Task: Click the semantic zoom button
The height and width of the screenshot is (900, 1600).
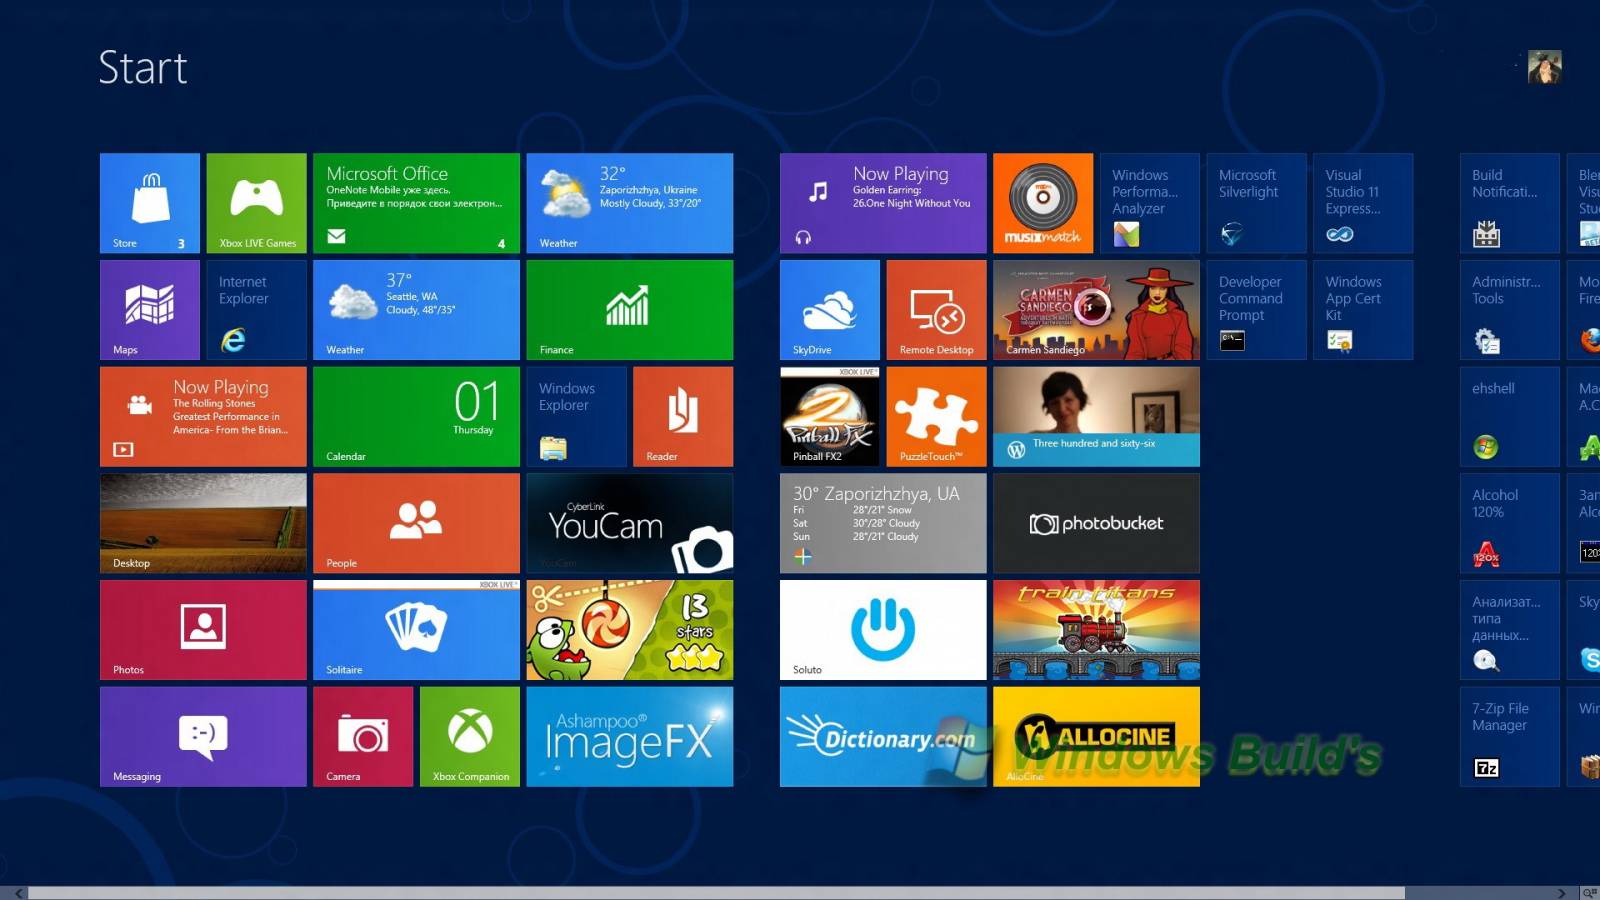Action: (x=1589, y=893)
